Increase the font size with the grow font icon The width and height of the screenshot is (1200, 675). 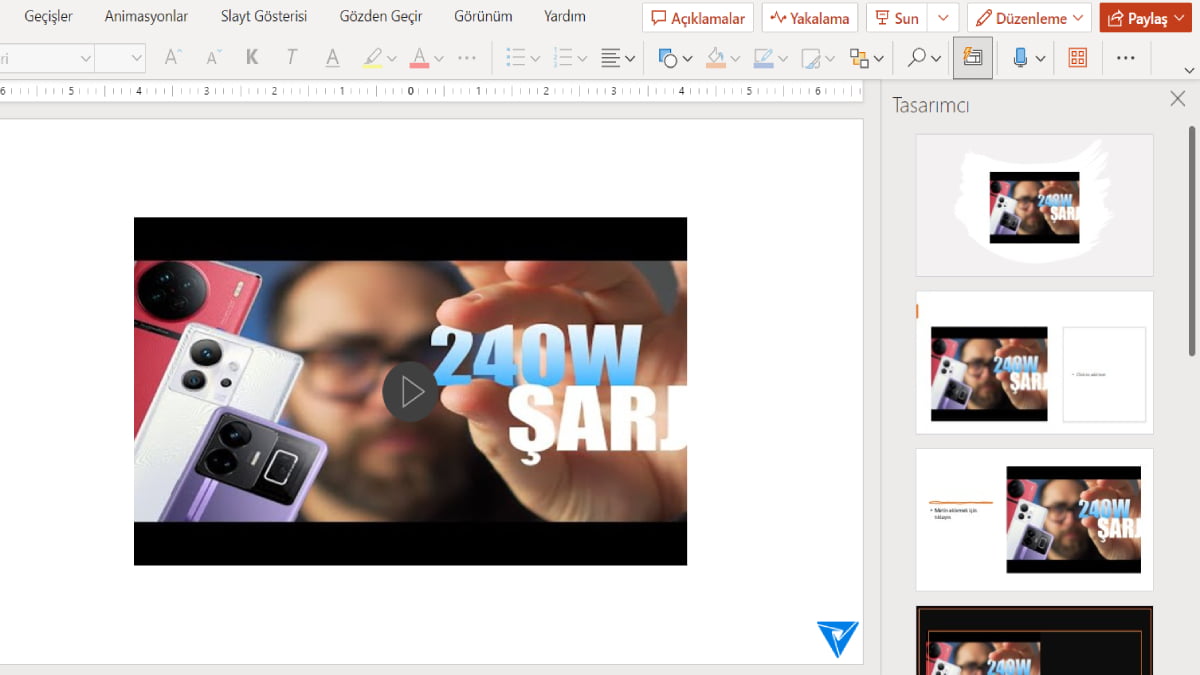click(x=172, y=57)
